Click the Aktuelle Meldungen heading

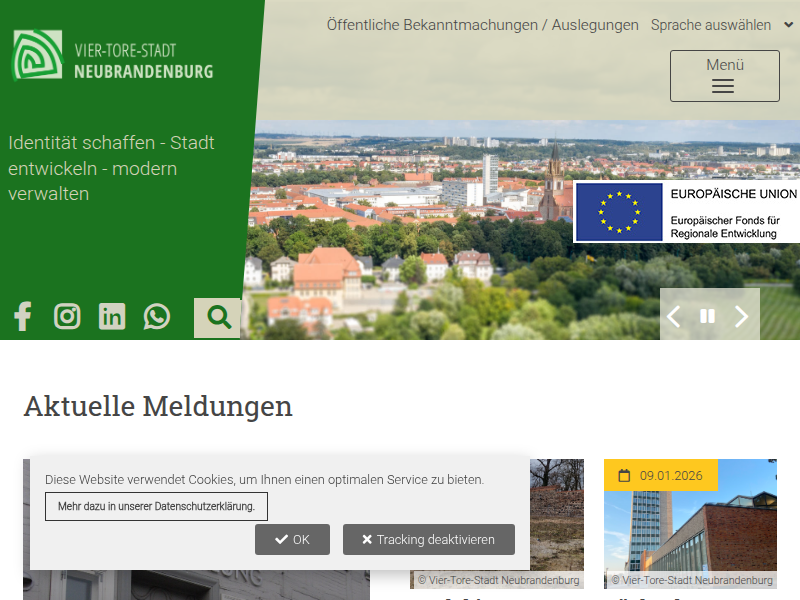click(158, 406)
